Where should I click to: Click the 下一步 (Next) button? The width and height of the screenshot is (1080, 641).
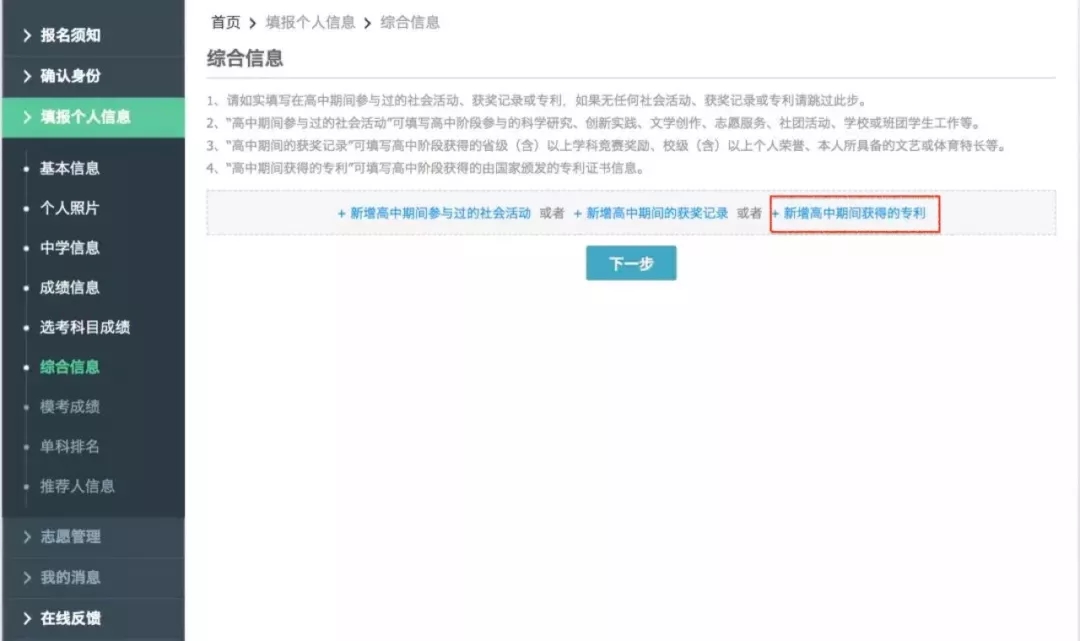[x=631, y=262]
